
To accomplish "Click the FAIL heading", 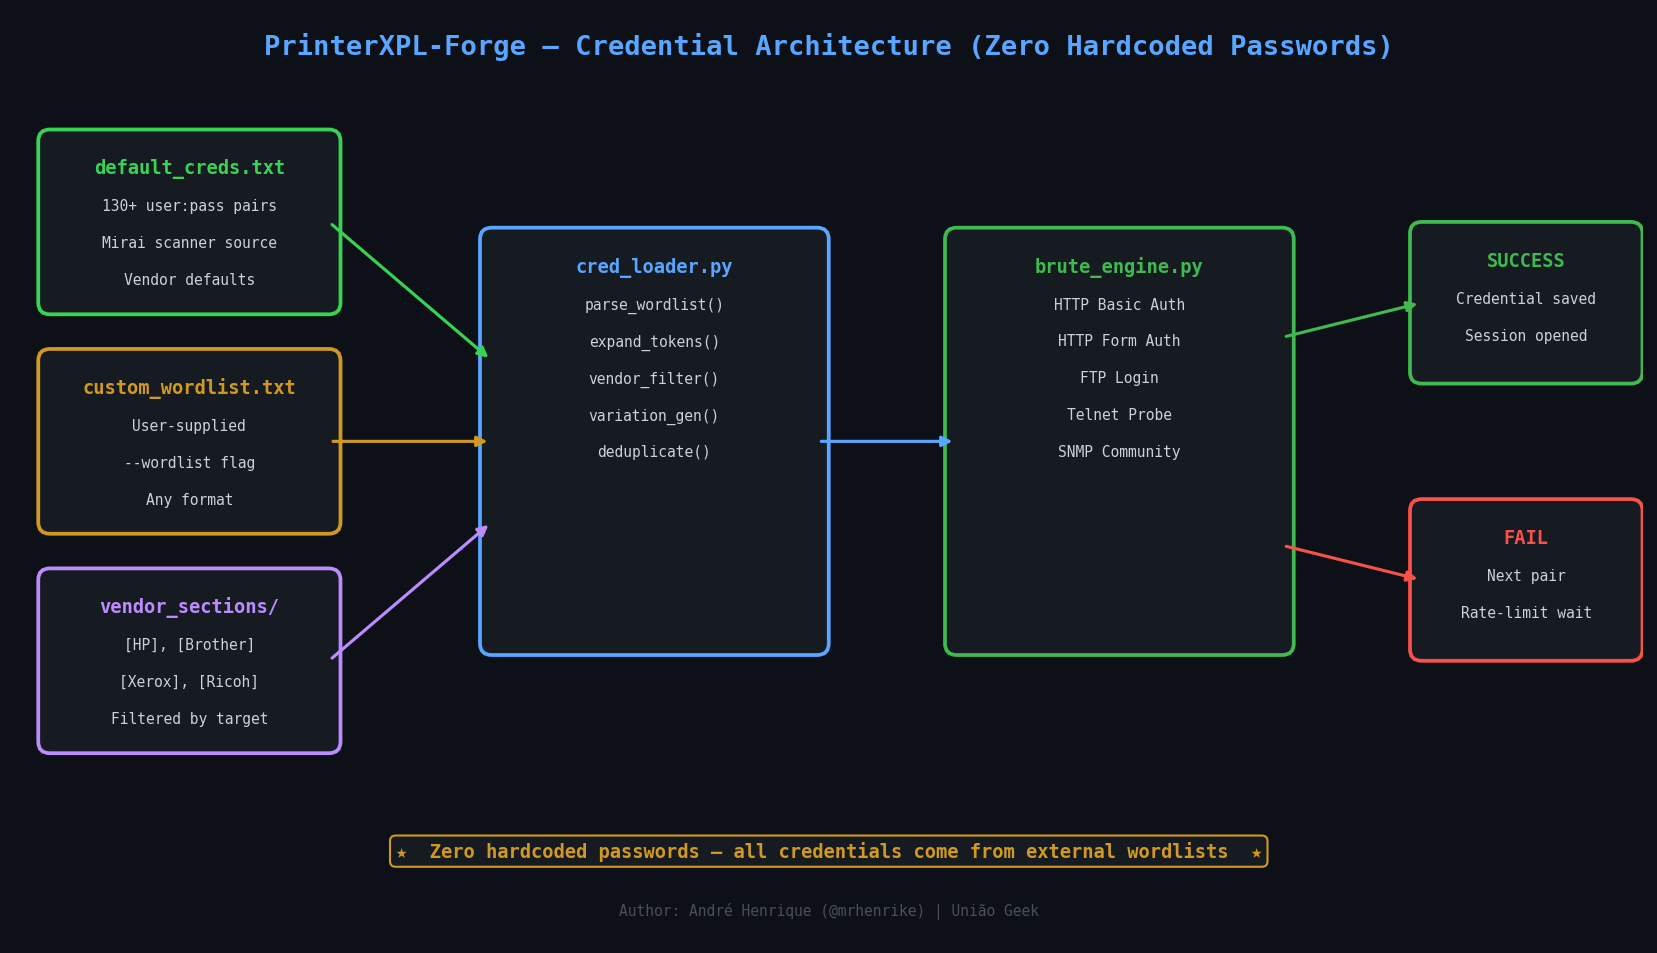I will pos(1526,538).
